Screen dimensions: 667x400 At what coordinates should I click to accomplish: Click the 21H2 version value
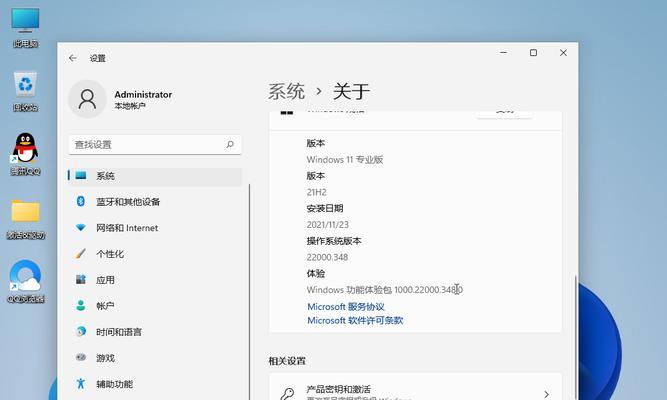[316, 192]
